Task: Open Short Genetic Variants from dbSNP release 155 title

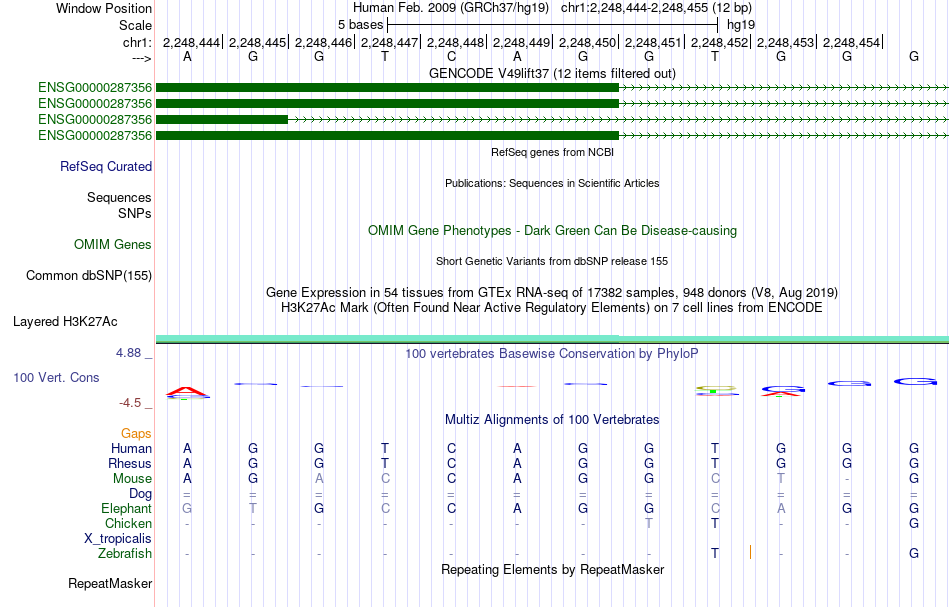Action: pyautogui.click(x=552, y=261)
